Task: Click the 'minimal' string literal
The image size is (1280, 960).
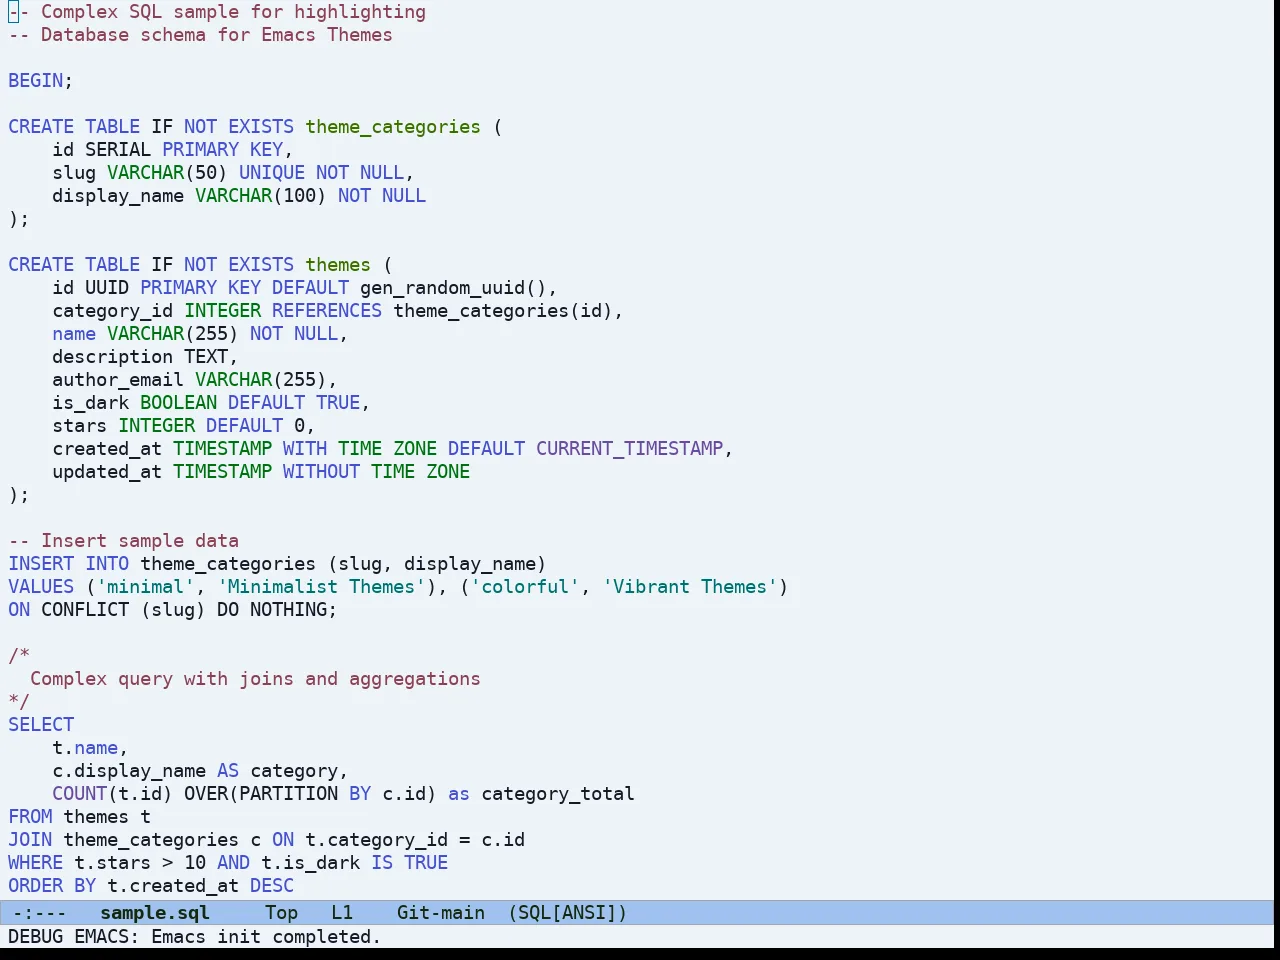Action: [x=145, y=586]
